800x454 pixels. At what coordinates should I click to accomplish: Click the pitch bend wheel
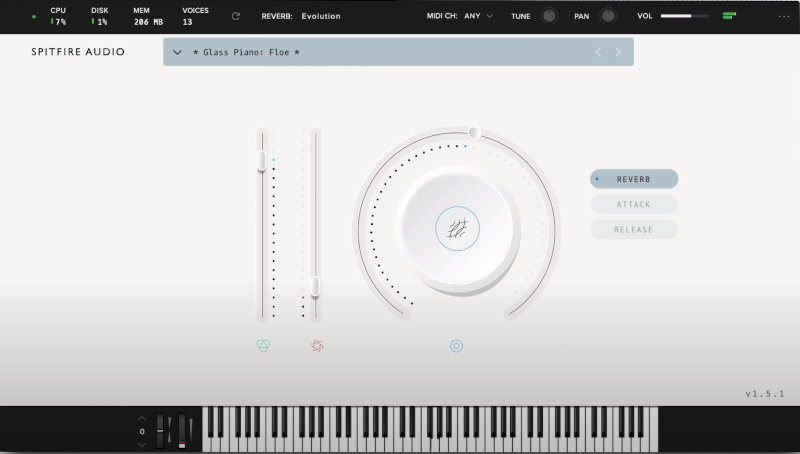click(160, 431)
